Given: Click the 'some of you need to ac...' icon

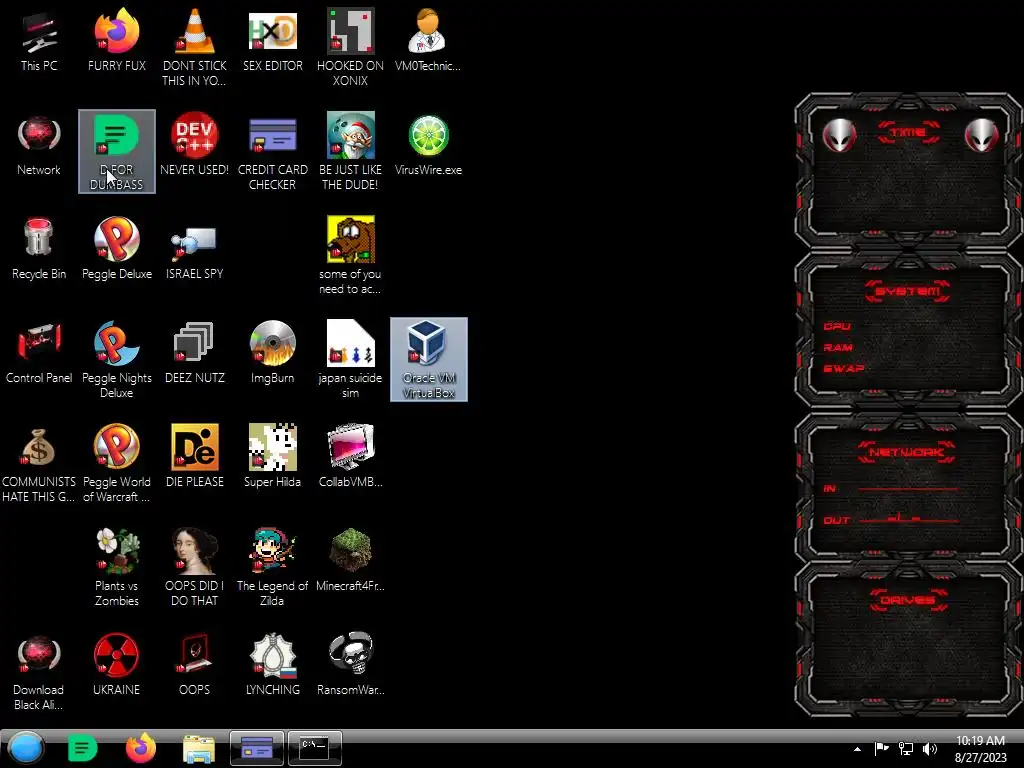Looking at the screenshot, I should point(350,255).
